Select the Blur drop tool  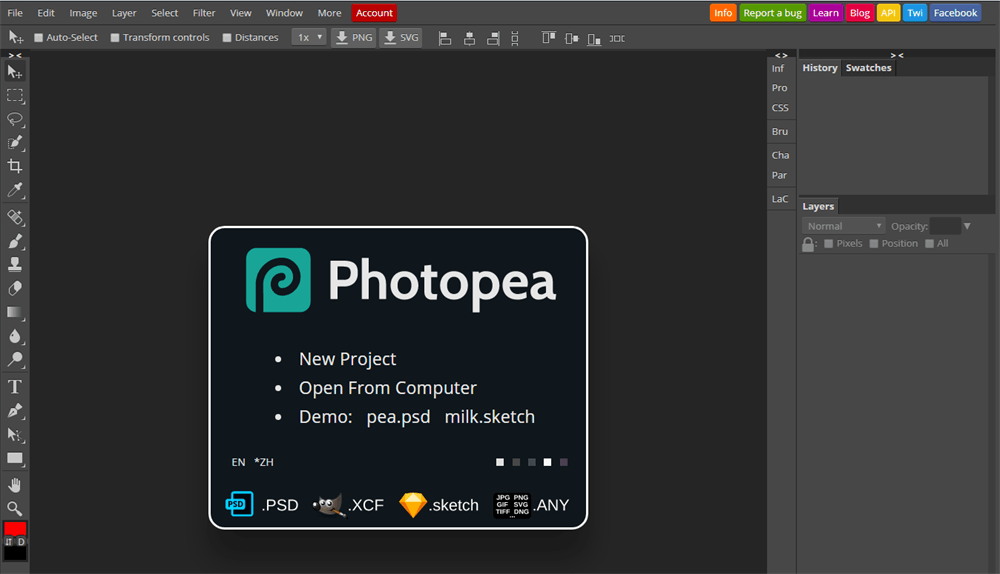click(x=15, y=336)
